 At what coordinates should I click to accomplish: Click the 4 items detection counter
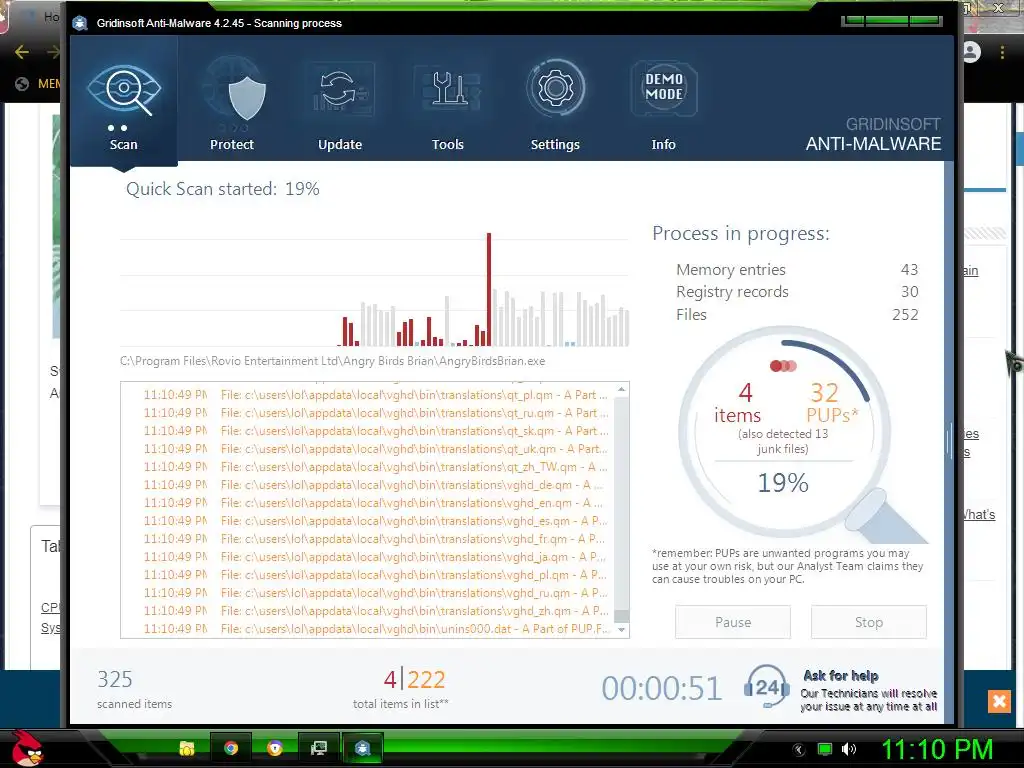click(x=738, y=402)
